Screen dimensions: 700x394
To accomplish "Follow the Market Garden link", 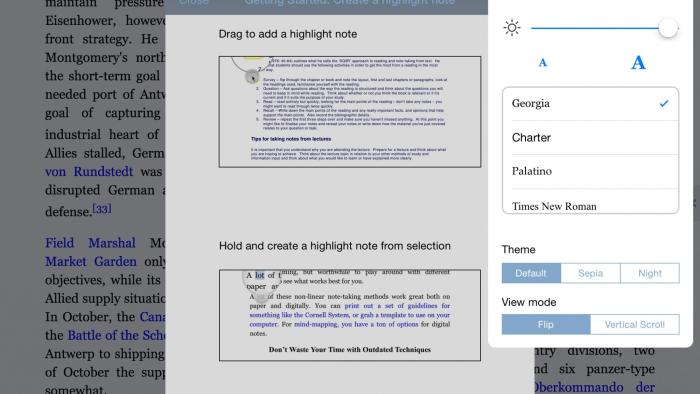I will [91, 261].
